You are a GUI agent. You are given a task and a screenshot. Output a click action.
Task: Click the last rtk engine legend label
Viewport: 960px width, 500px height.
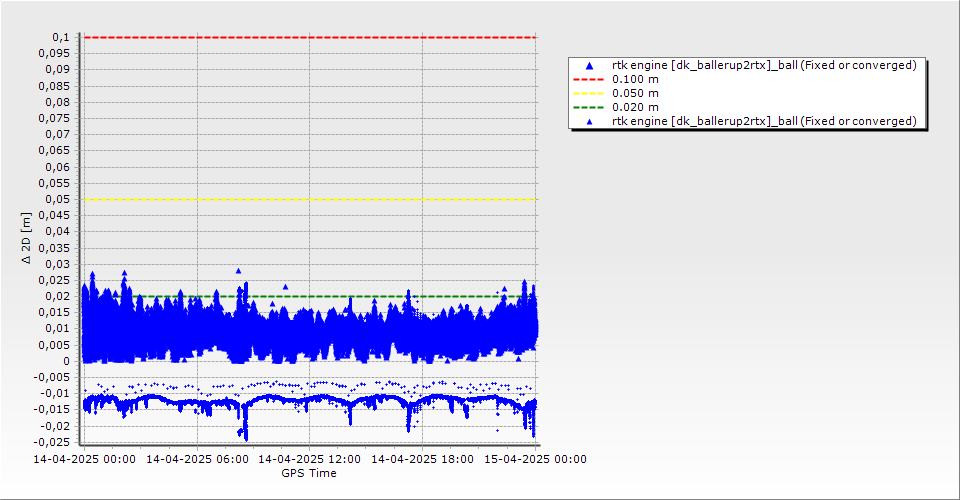(764, 121)
